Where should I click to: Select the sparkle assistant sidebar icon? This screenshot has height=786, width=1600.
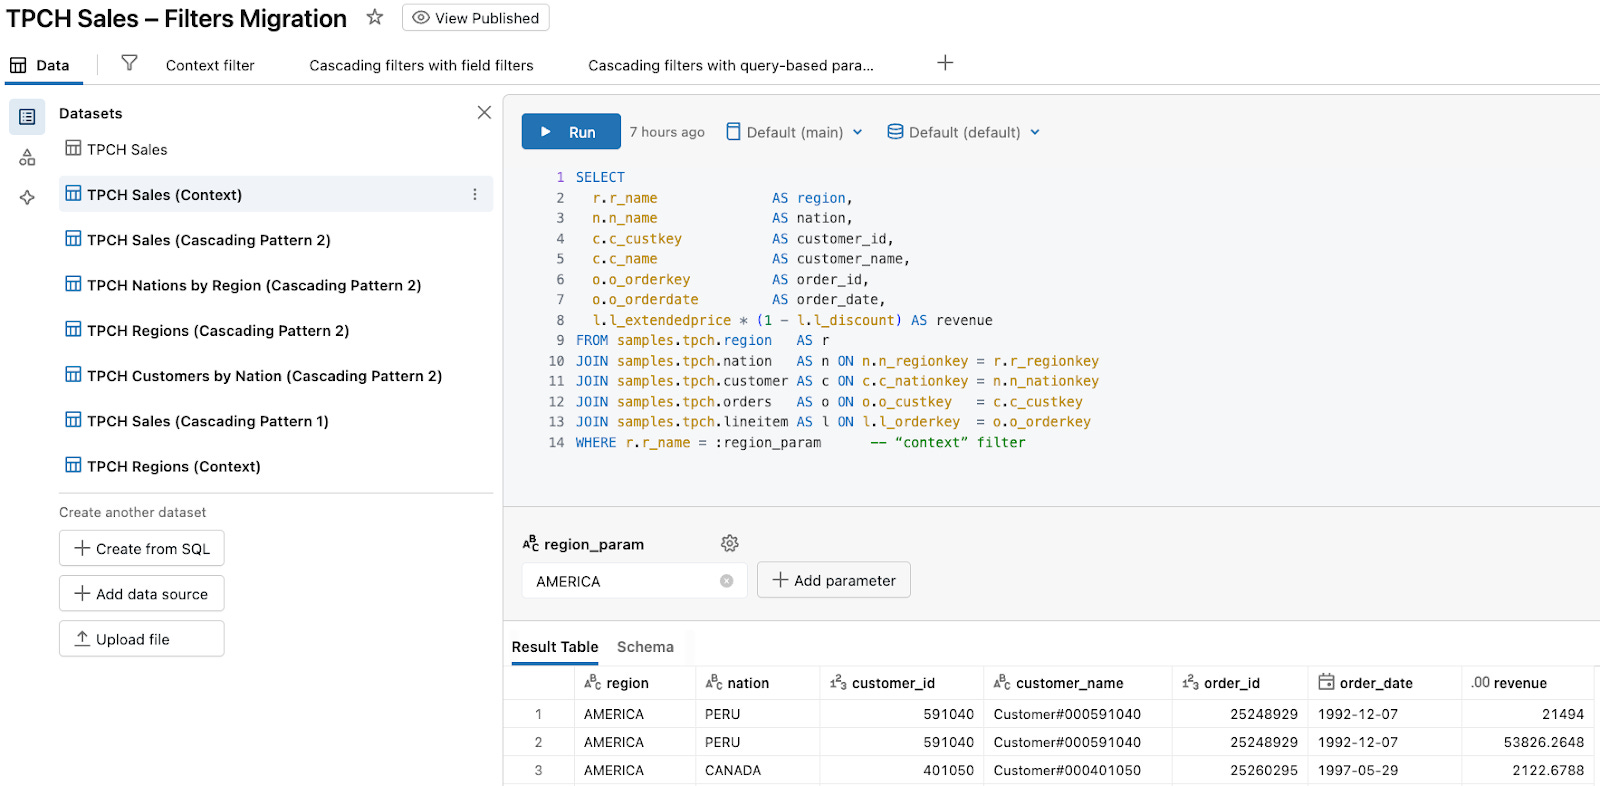[x=27, y=197]
